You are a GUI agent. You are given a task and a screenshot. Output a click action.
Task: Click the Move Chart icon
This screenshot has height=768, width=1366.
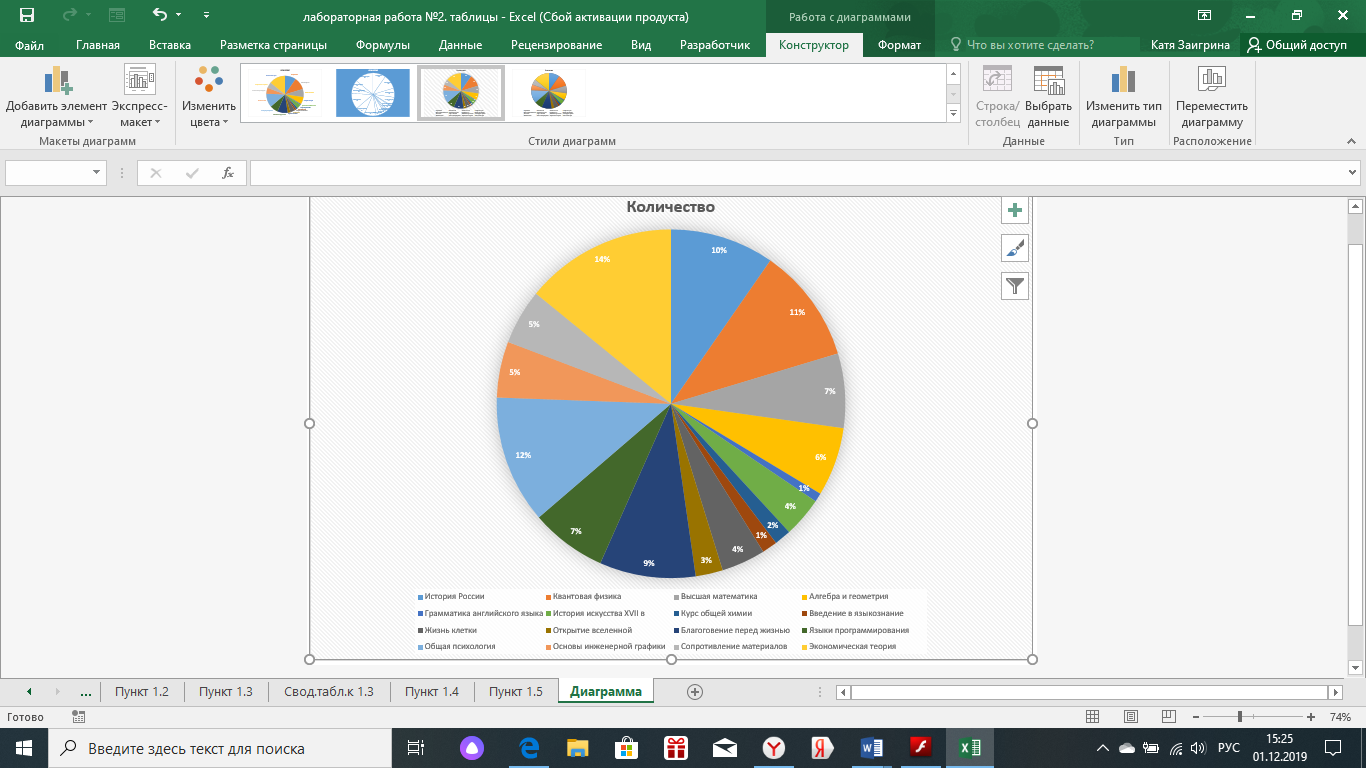pyautogui.click(x=1212, y=80)
